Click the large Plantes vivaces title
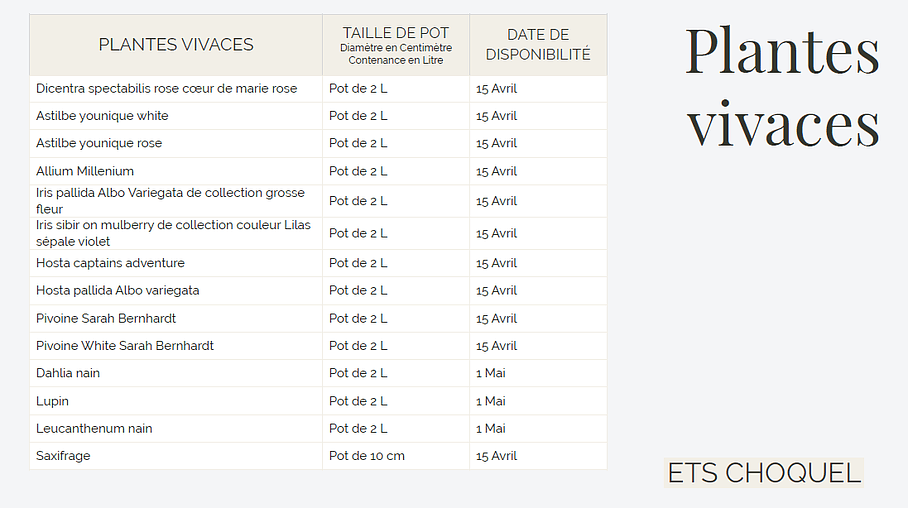The height and width of the screenshot is (508, 908). click(x=782, y=88)
